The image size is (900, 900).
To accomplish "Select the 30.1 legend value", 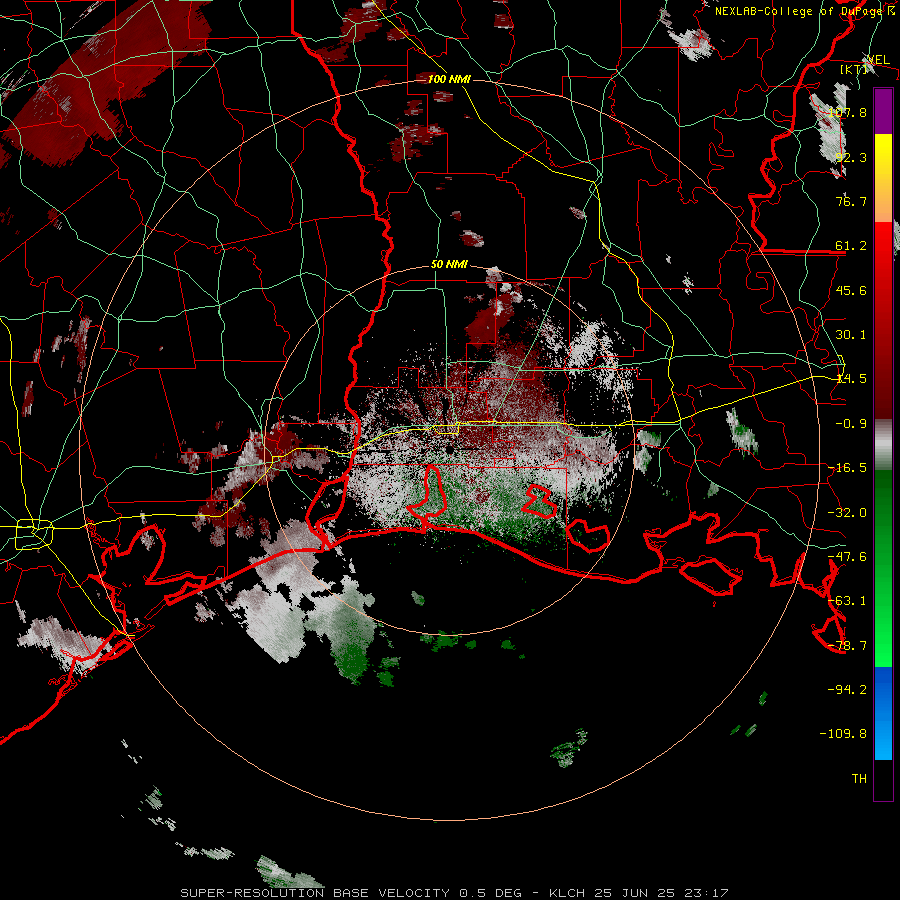I will pos(851,334).
